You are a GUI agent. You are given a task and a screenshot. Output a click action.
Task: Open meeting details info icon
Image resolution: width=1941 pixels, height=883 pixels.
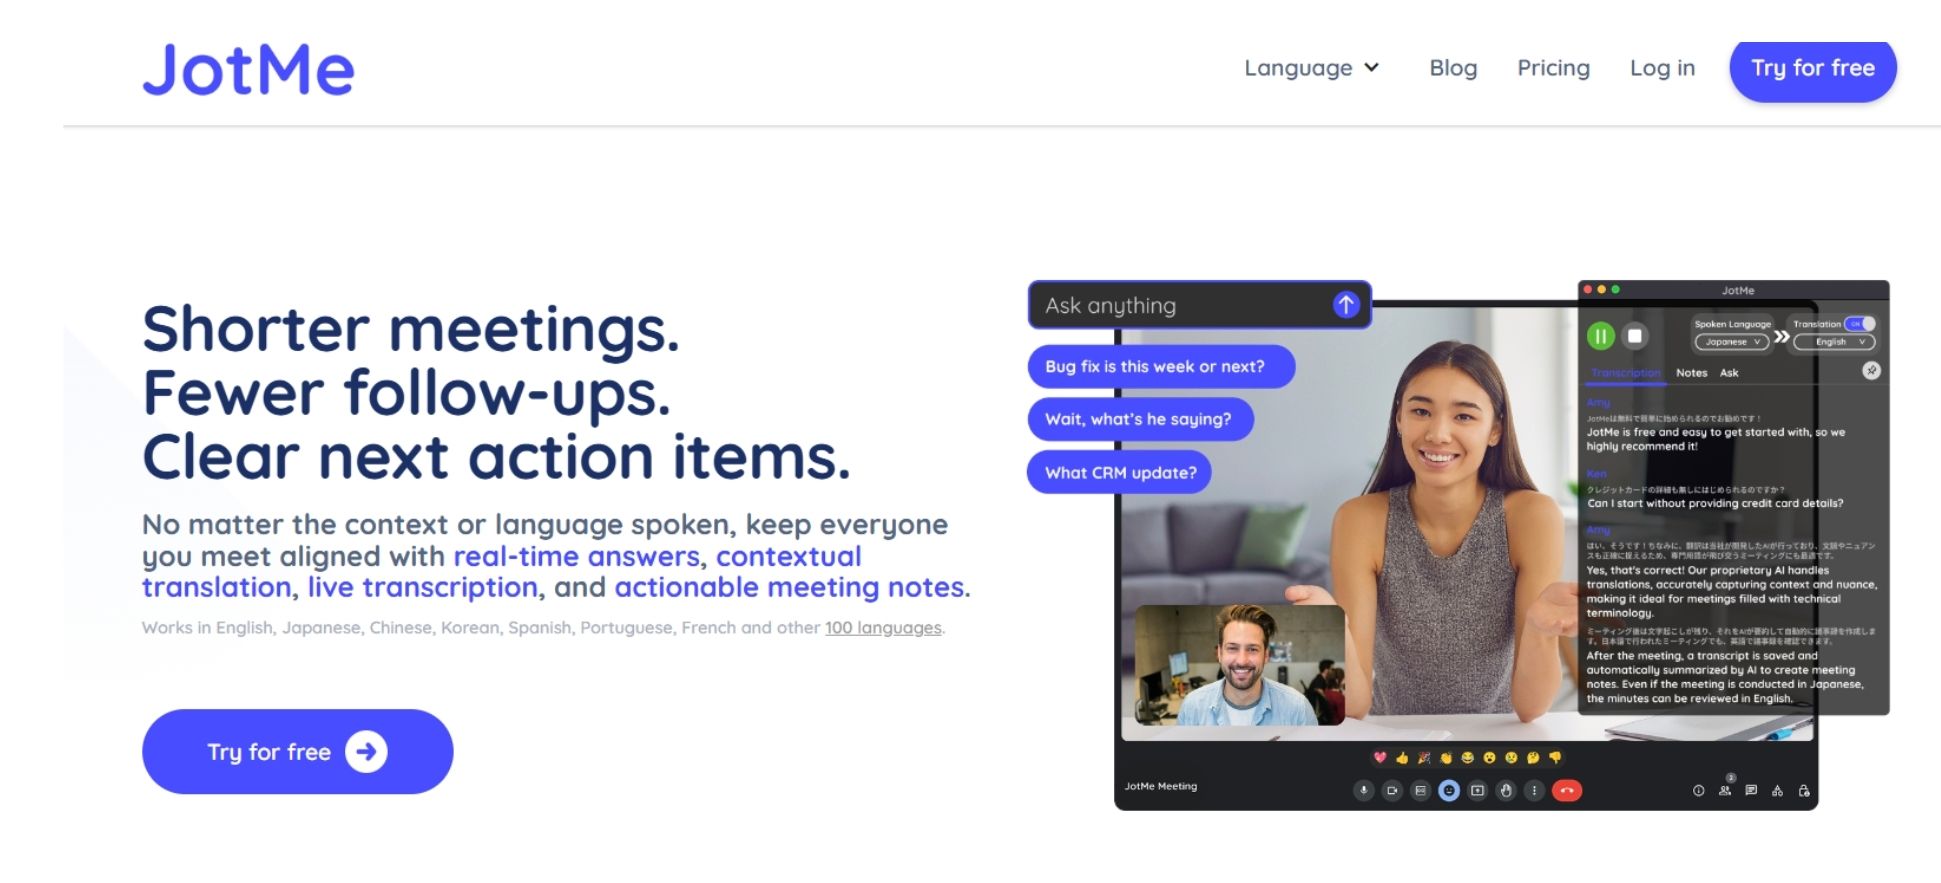tap(1698, 790)
